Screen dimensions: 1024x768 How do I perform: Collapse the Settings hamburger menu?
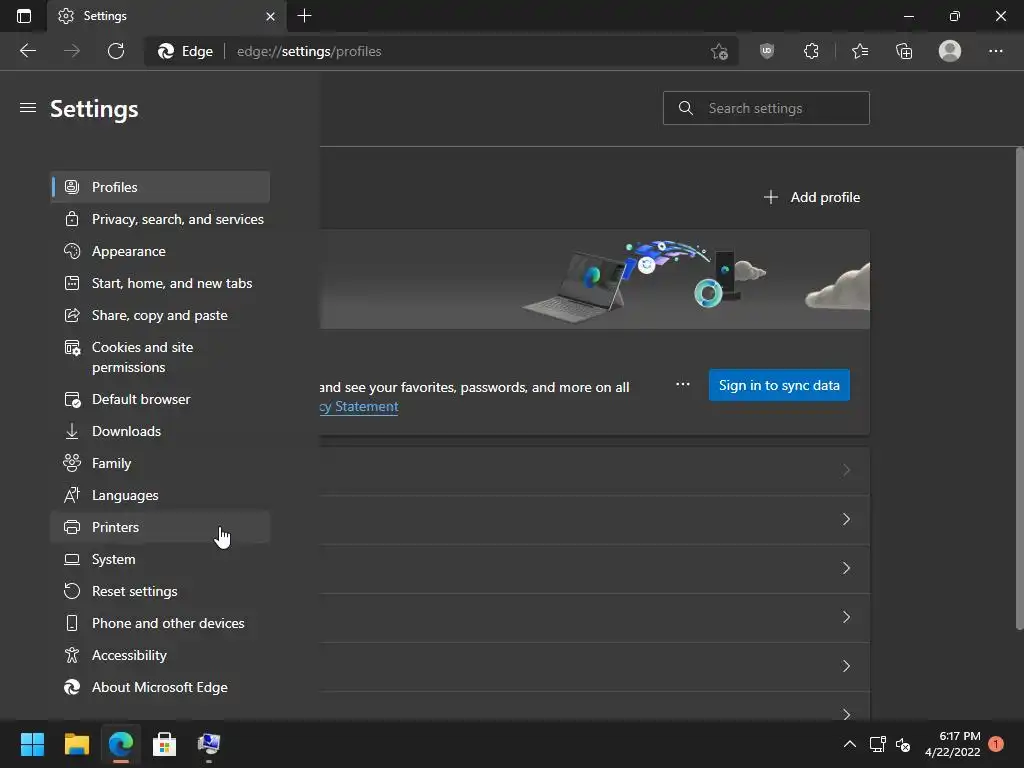(27, 108)
